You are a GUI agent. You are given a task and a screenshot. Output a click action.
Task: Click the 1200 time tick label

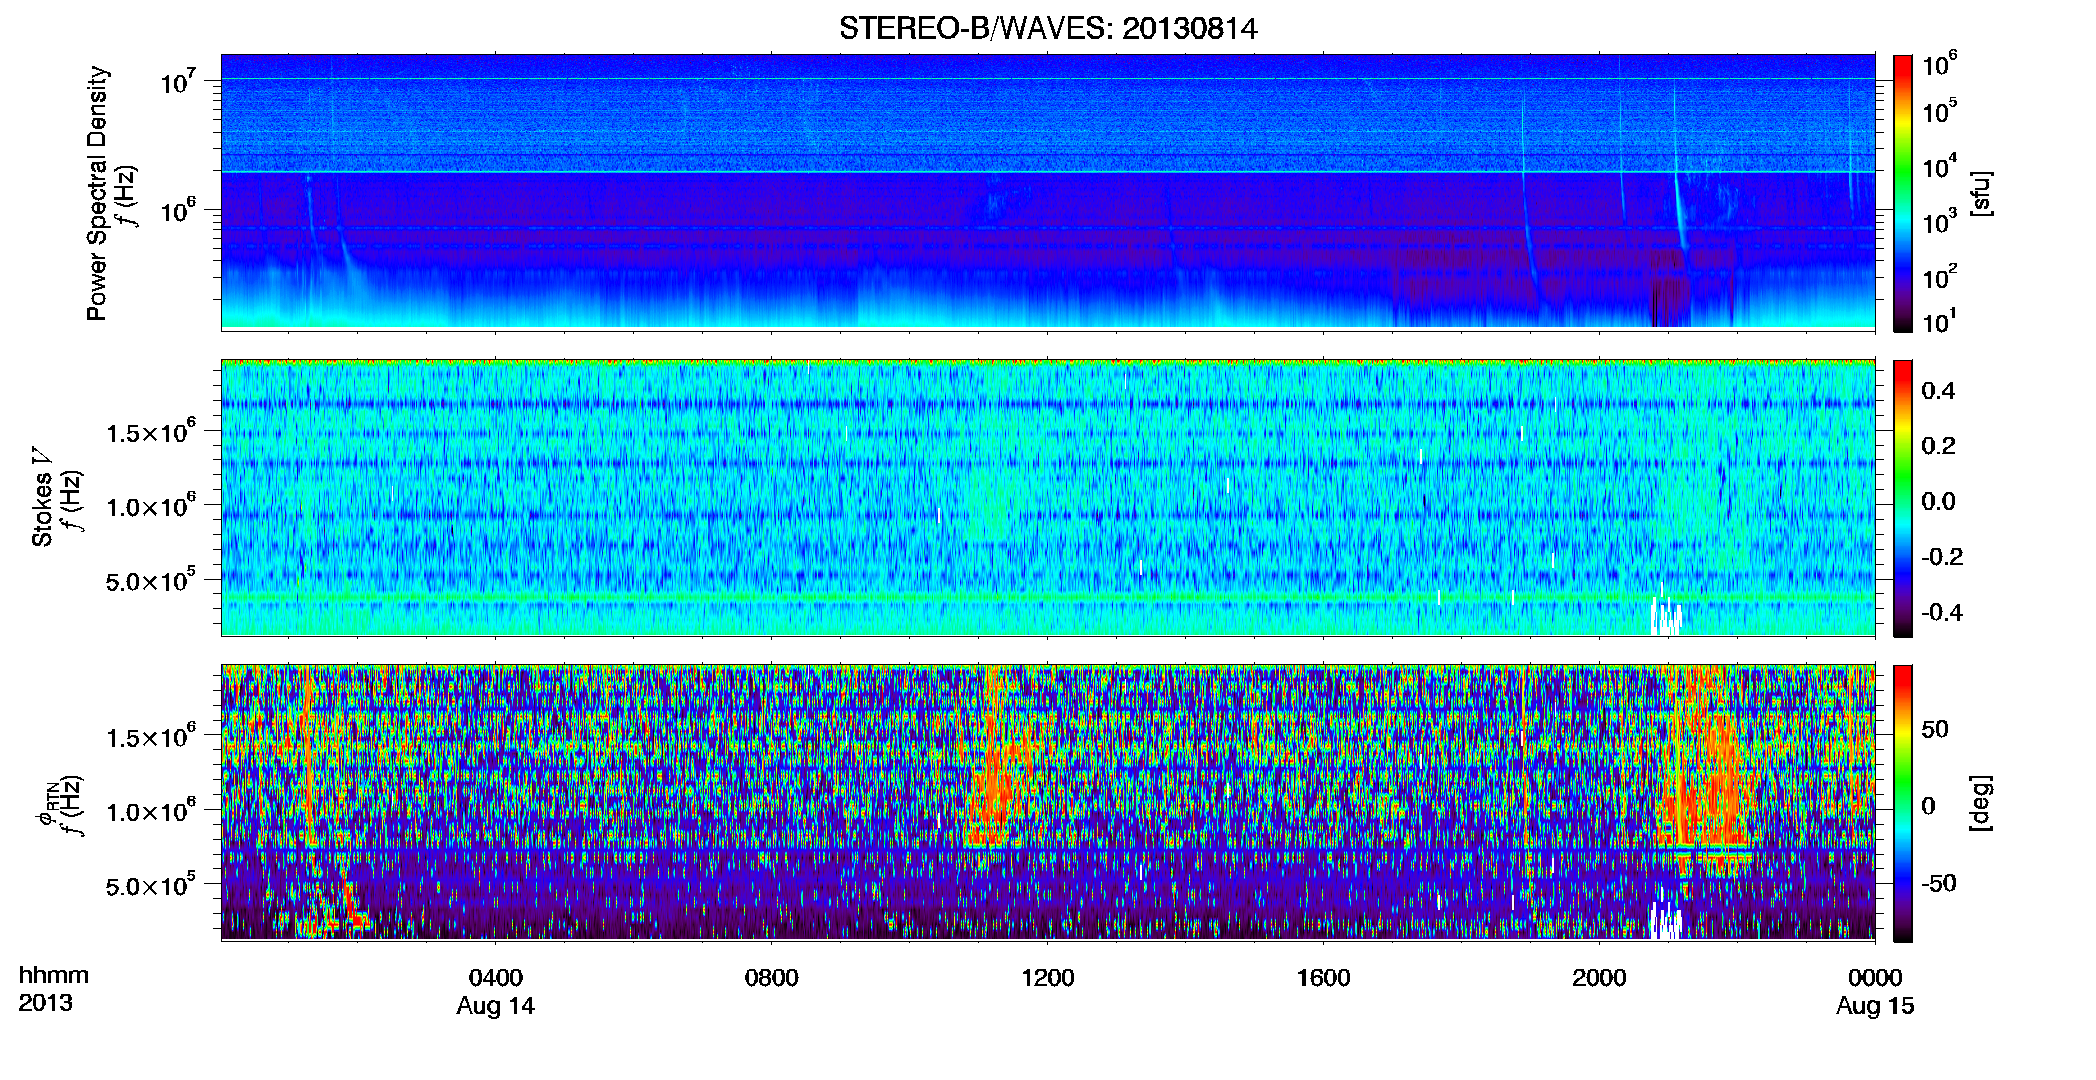(1047, 977)
